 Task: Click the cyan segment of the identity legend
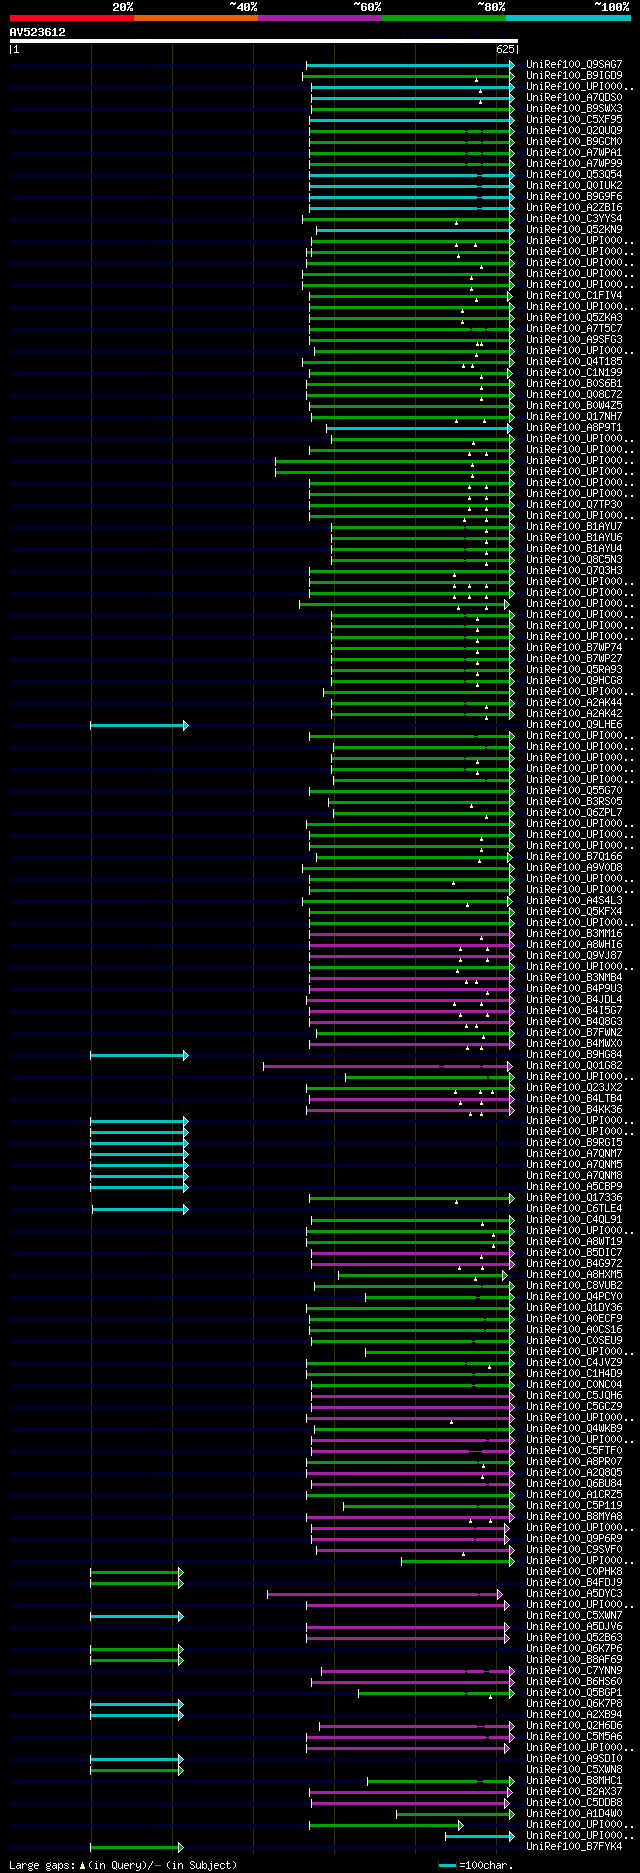(568, 17)
